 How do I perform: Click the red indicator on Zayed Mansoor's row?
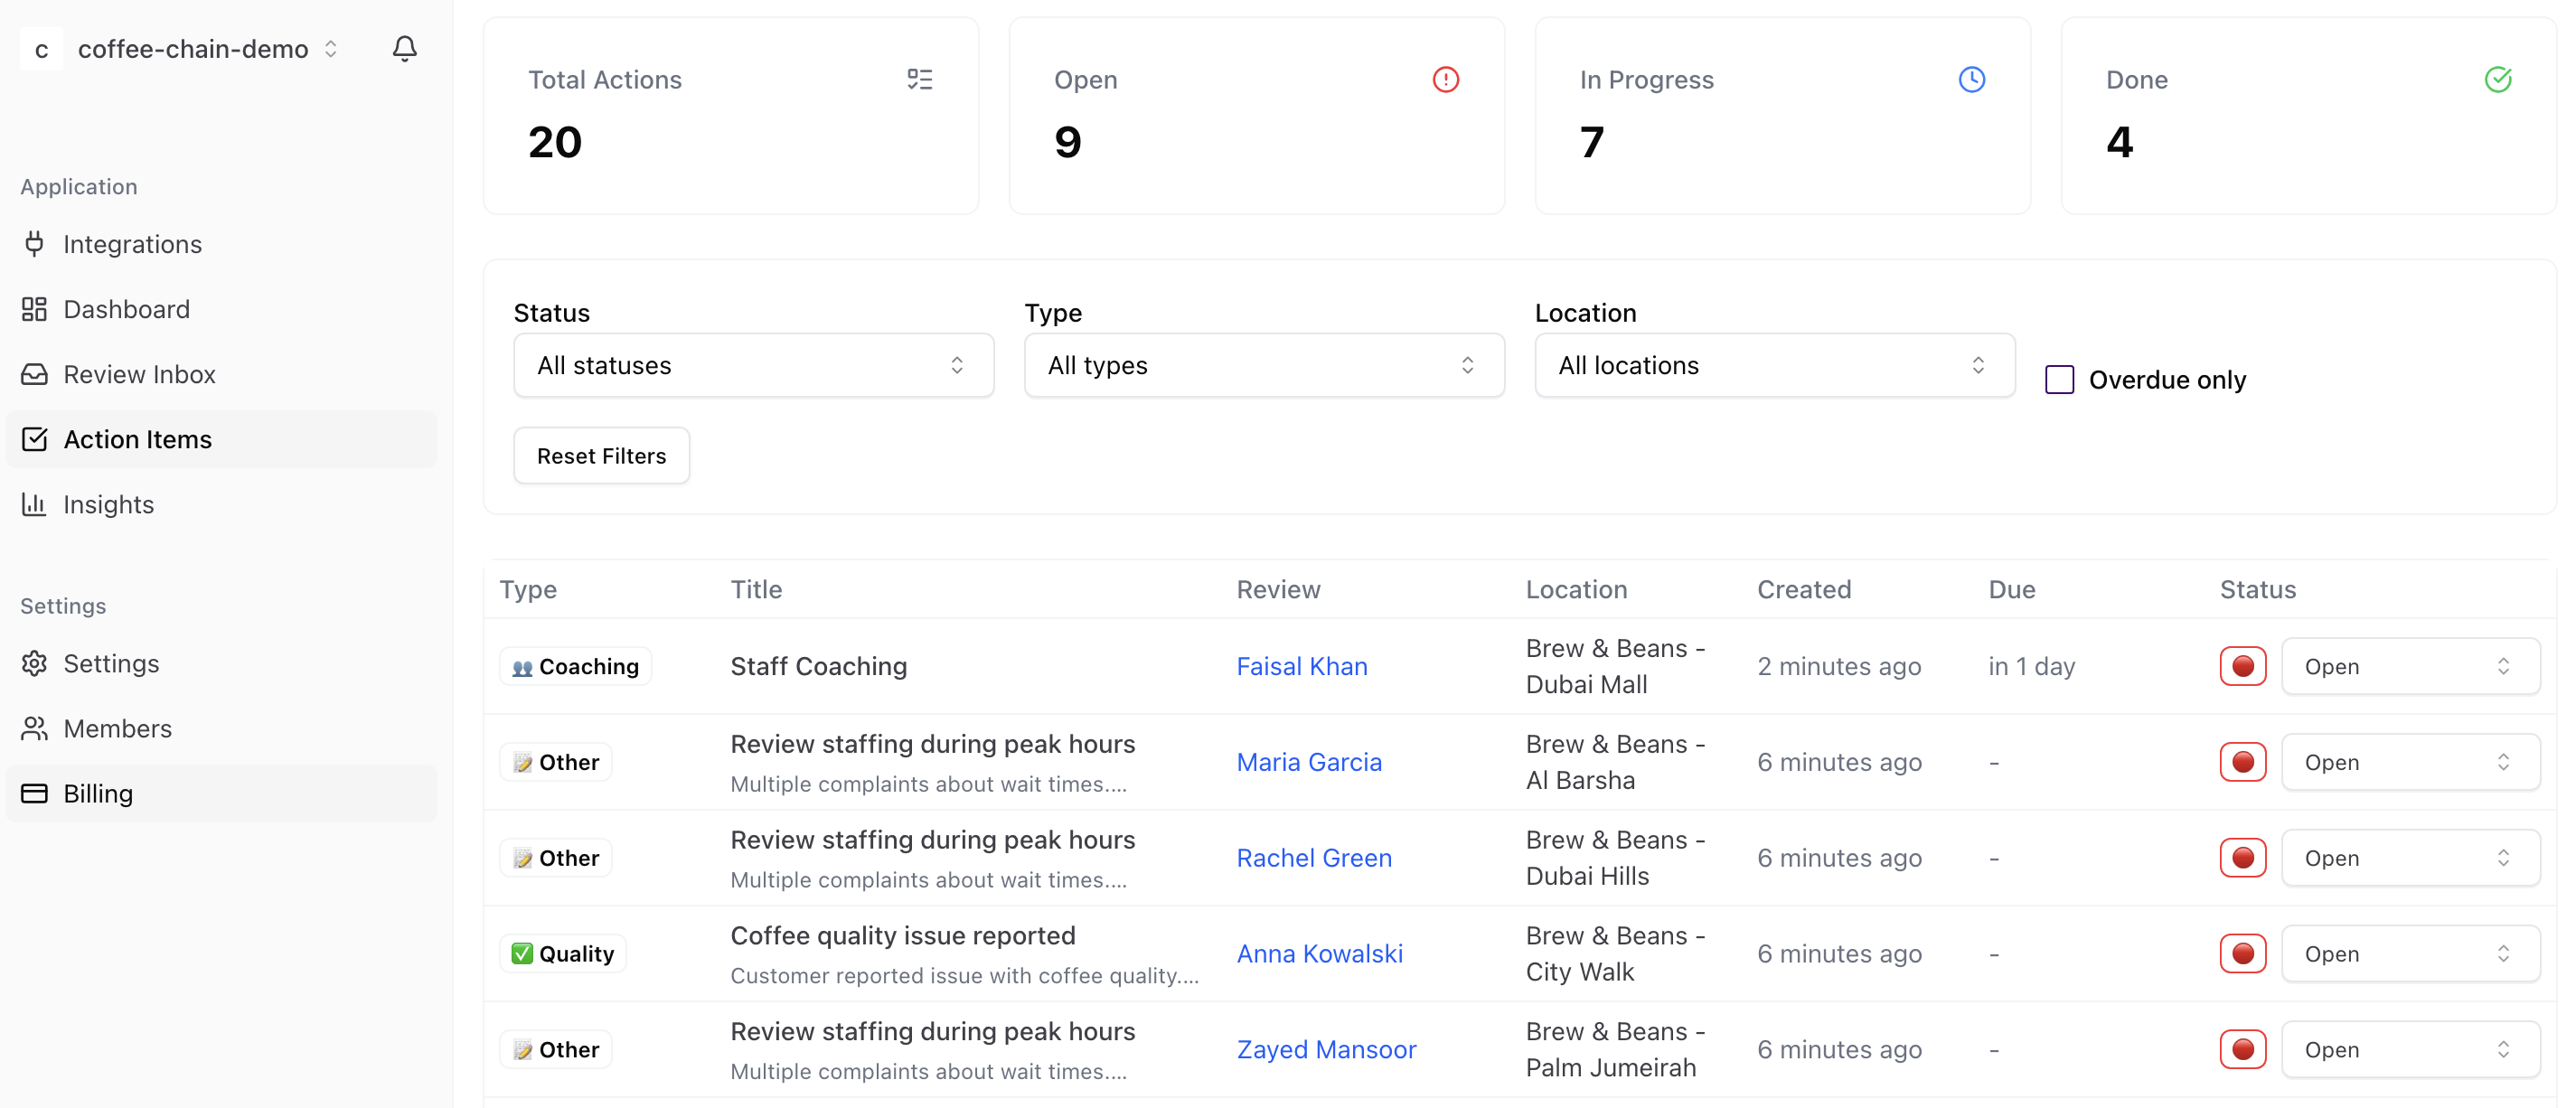point(2243,1049)
